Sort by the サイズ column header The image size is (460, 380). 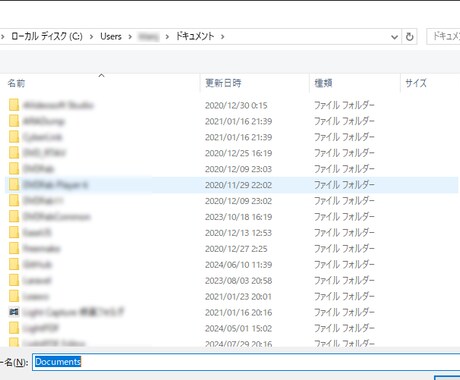pyautogui.click(x=416, y=83)
